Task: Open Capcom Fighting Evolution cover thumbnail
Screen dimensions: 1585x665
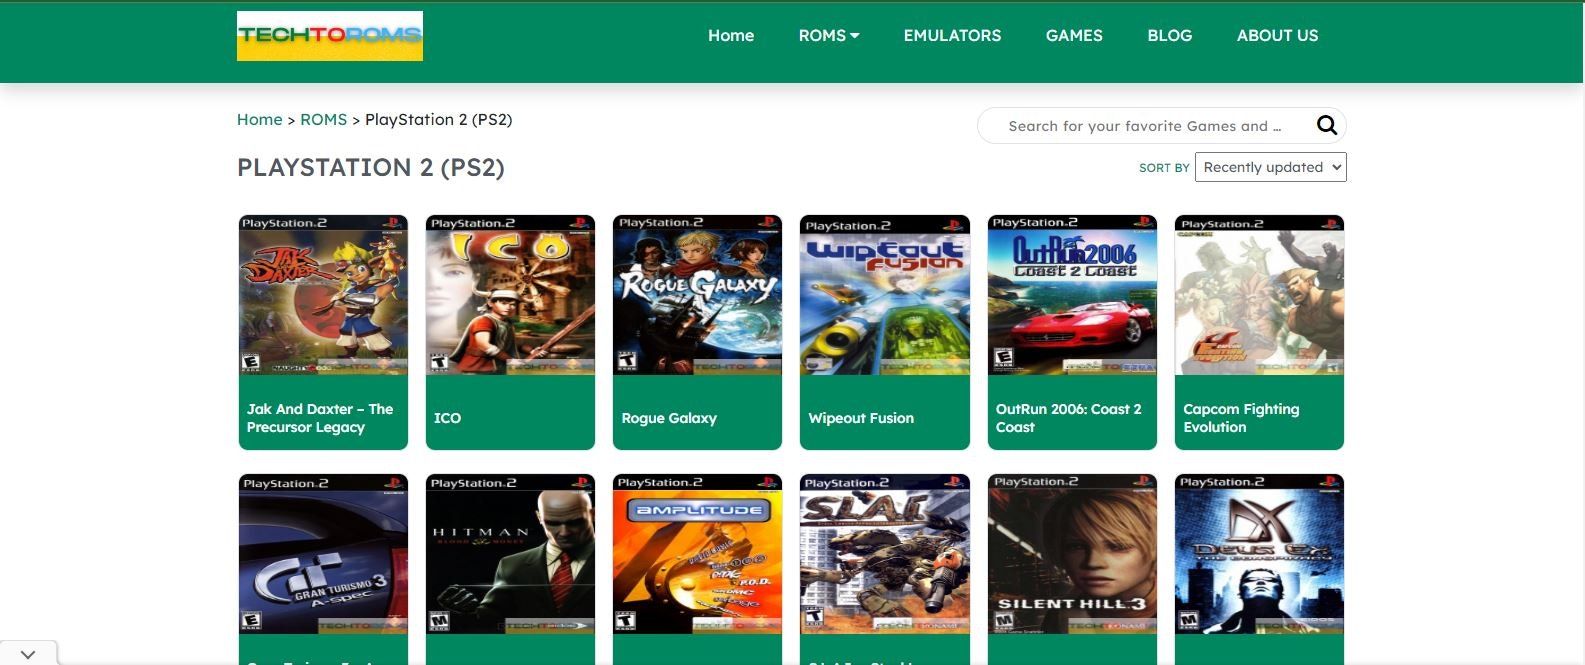Action: (x=1259, y=295)
